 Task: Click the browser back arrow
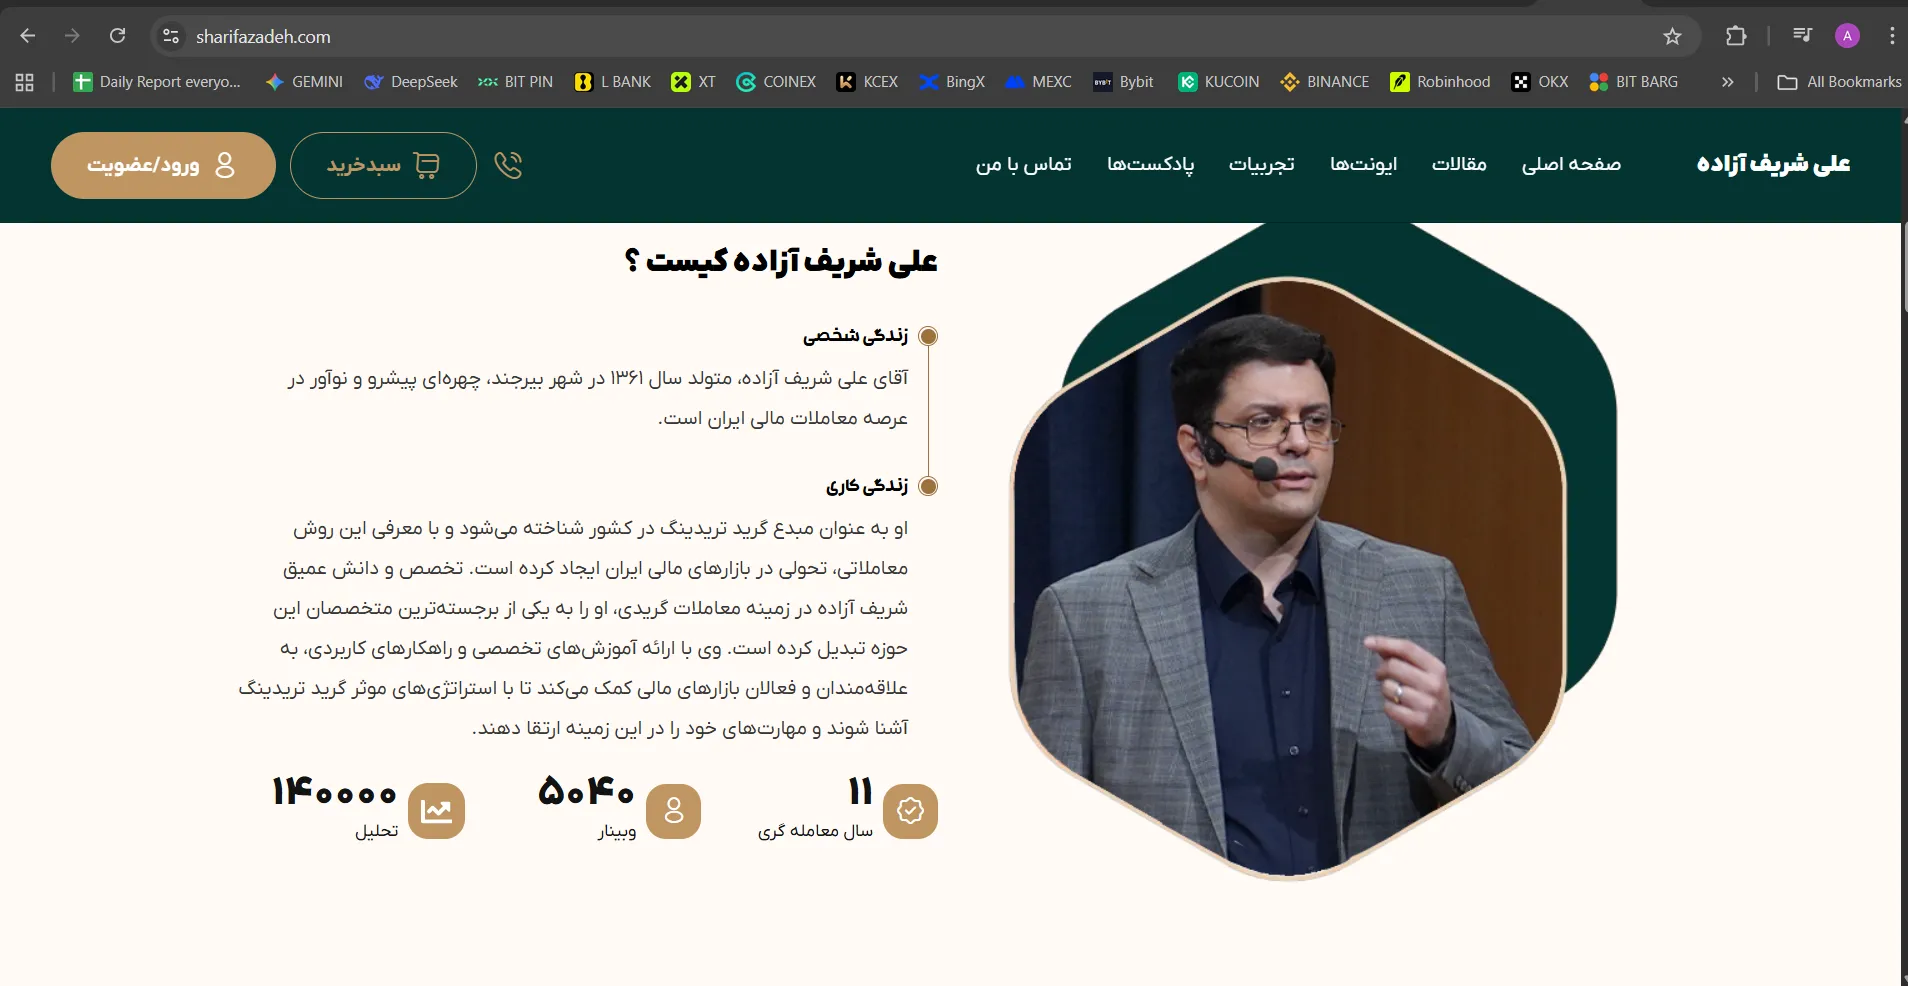coord(27,36)
